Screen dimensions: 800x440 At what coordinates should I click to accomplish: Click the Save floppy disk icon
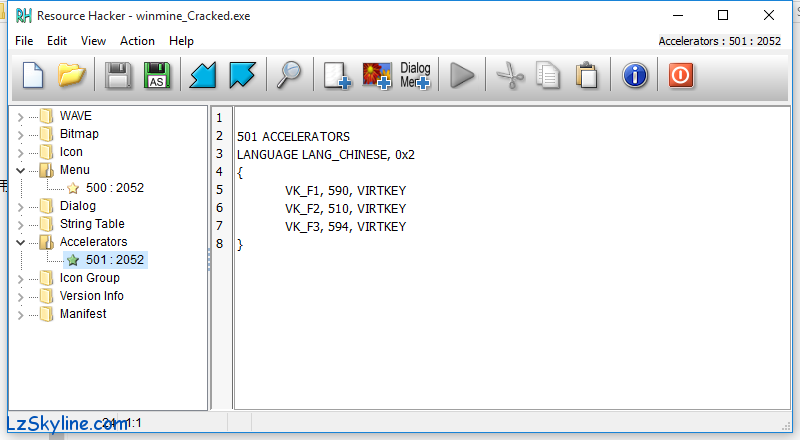click(119, 76)
